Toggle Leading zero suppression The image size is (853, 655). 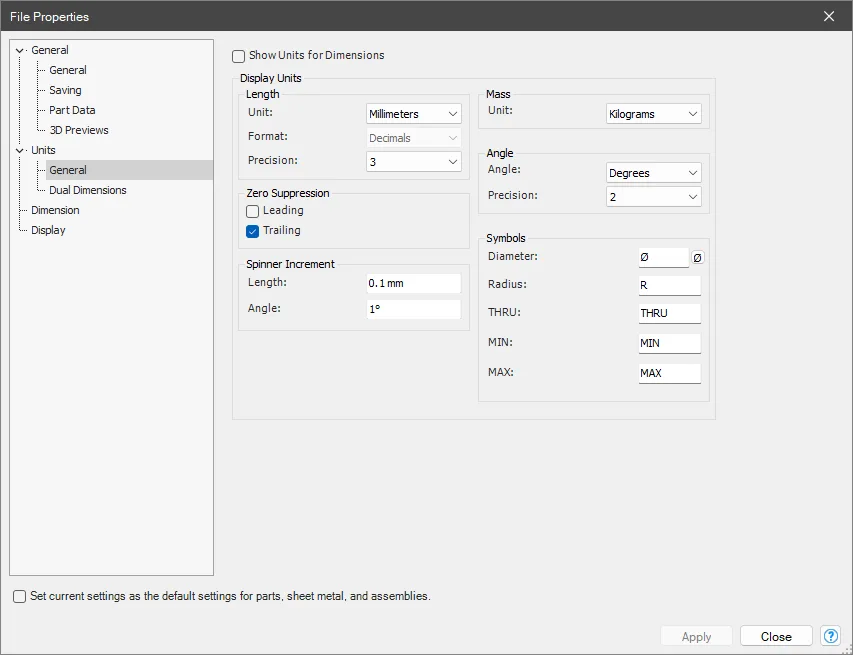[252, 211]
